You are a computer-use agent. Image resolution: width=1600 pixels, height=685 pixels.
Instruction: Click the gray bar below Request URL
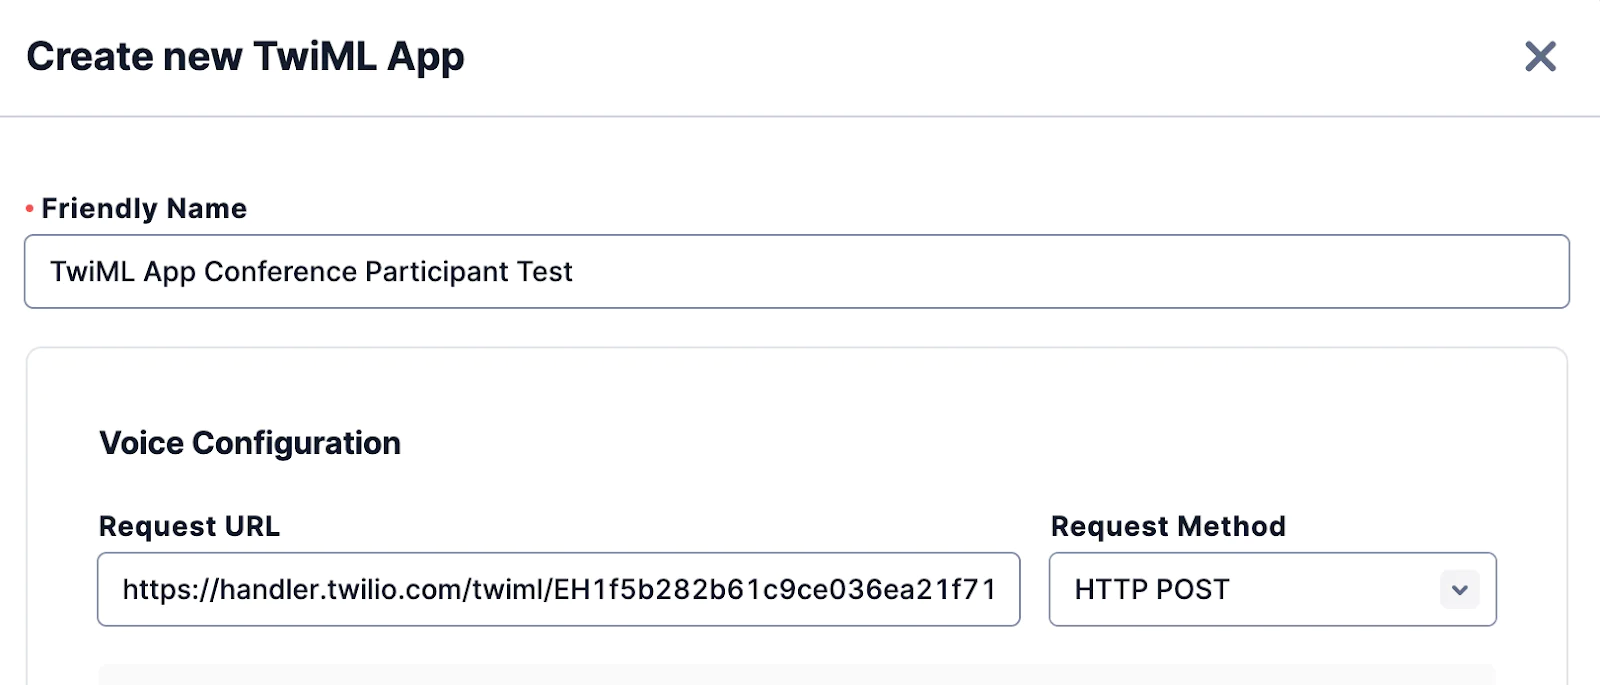pyautogui.click(x=796, y=675)
